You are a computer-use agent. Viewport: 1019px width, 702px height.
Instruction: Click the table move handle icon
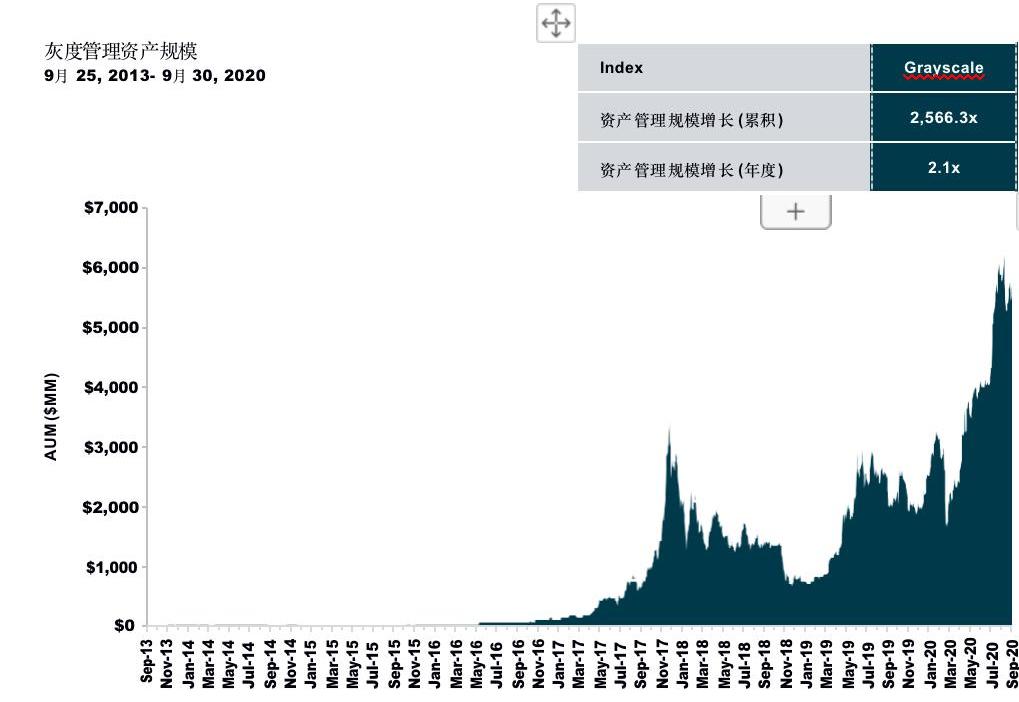556,23
